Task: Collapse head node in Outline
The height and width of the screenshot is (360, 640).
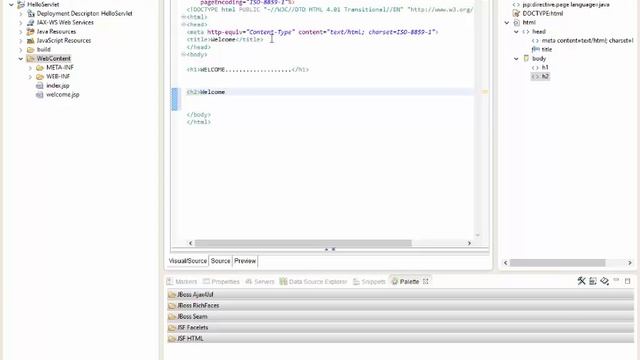Action: (516, 31)
